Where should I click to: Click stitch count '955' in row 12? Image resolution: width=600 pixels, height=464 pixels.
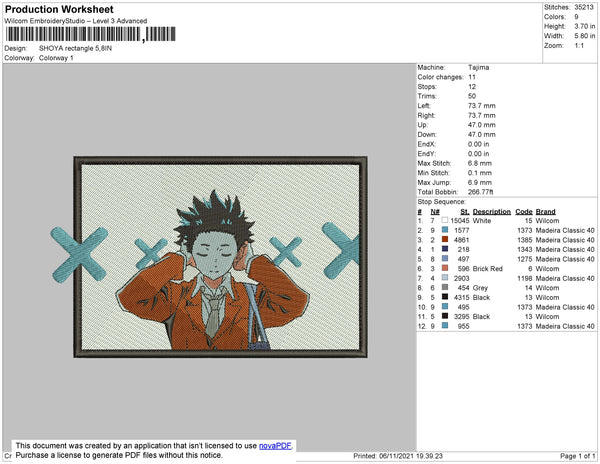point(463,326)
